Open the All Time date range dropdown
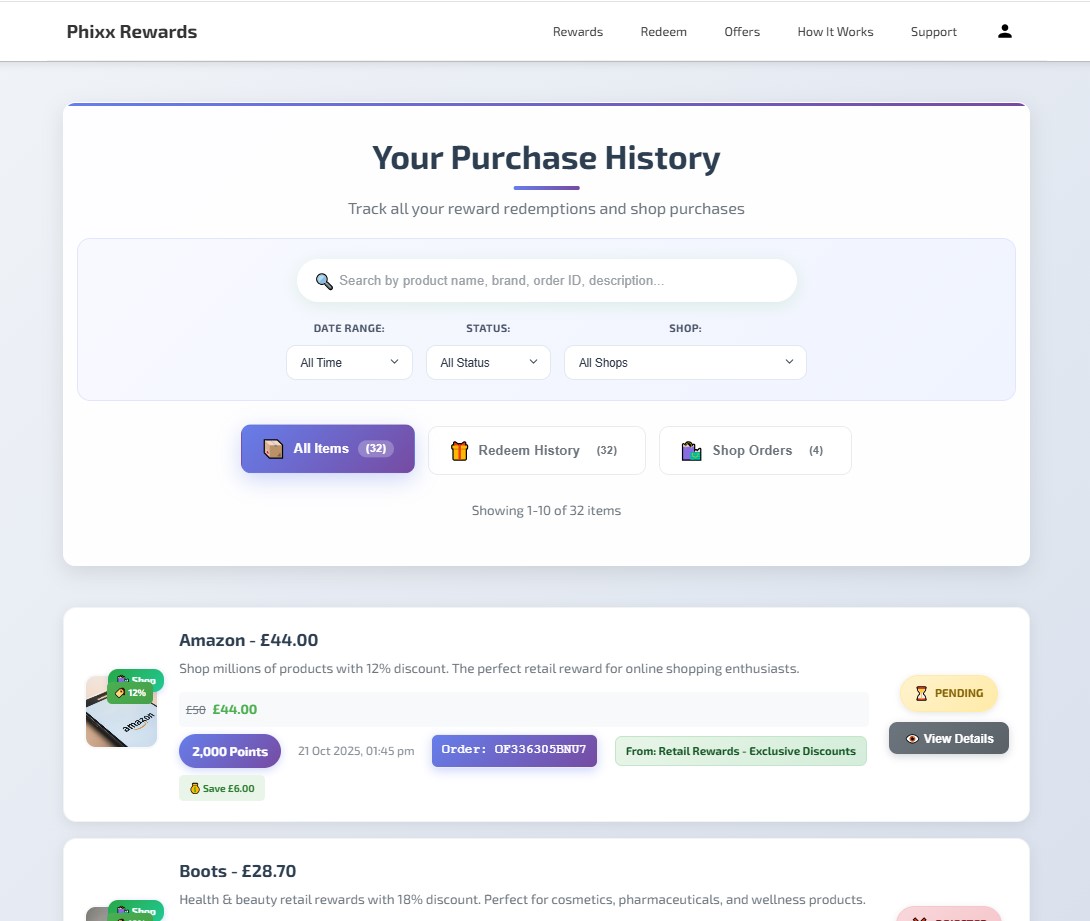This screenshot has width=1090, height=921. (348, 362)
